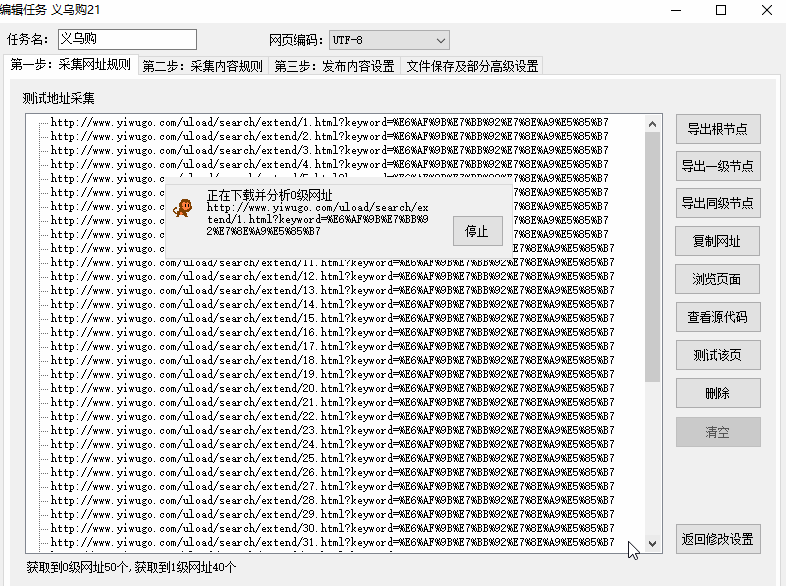This screenshot has height=586, width=786.
Task: Open 文件保存及部分高级设置 tab
Action: [472, 66]
